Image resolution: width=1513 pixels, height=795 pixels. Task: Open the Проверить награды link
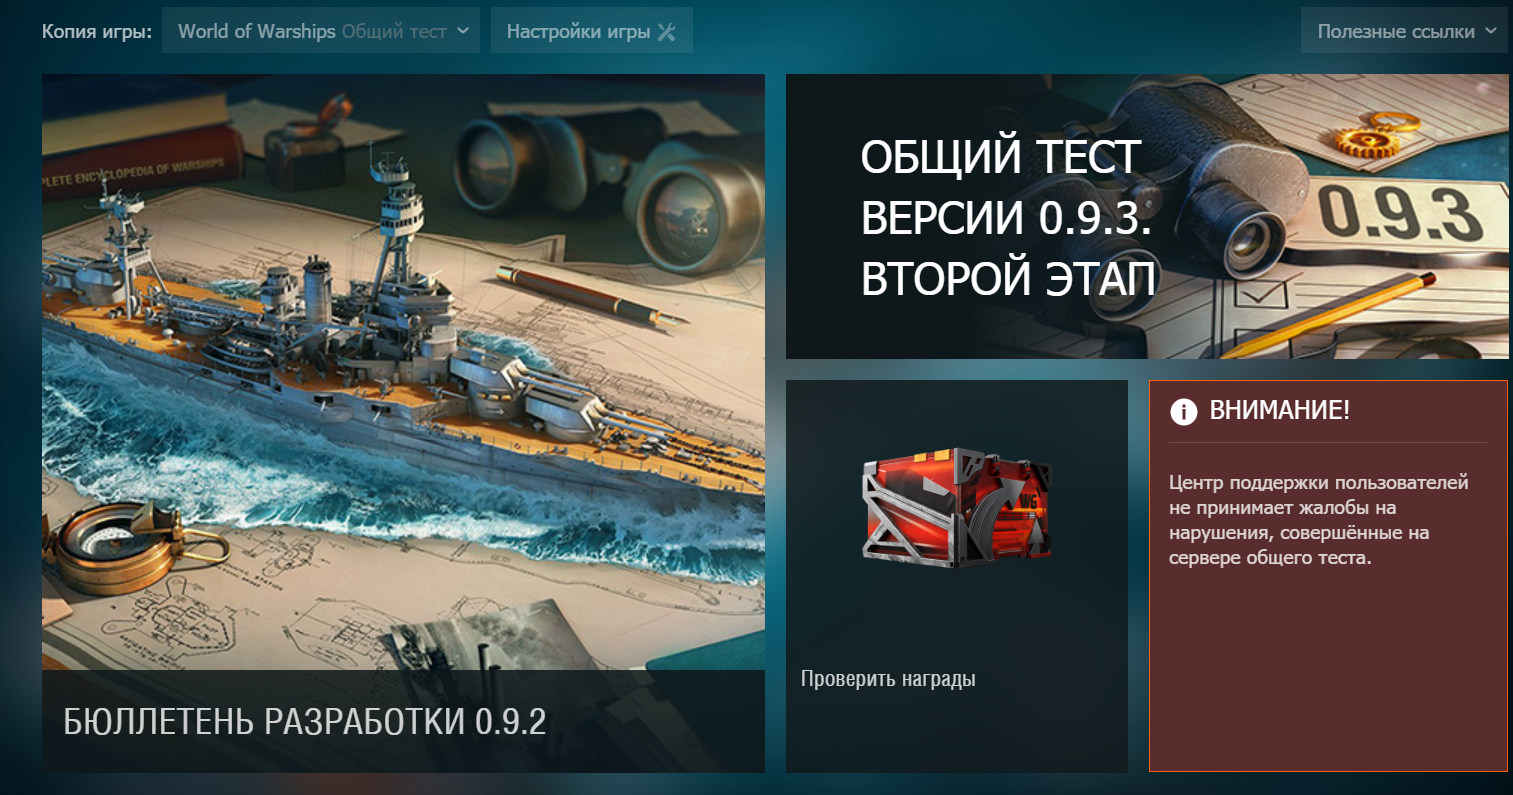click(888, 679)
